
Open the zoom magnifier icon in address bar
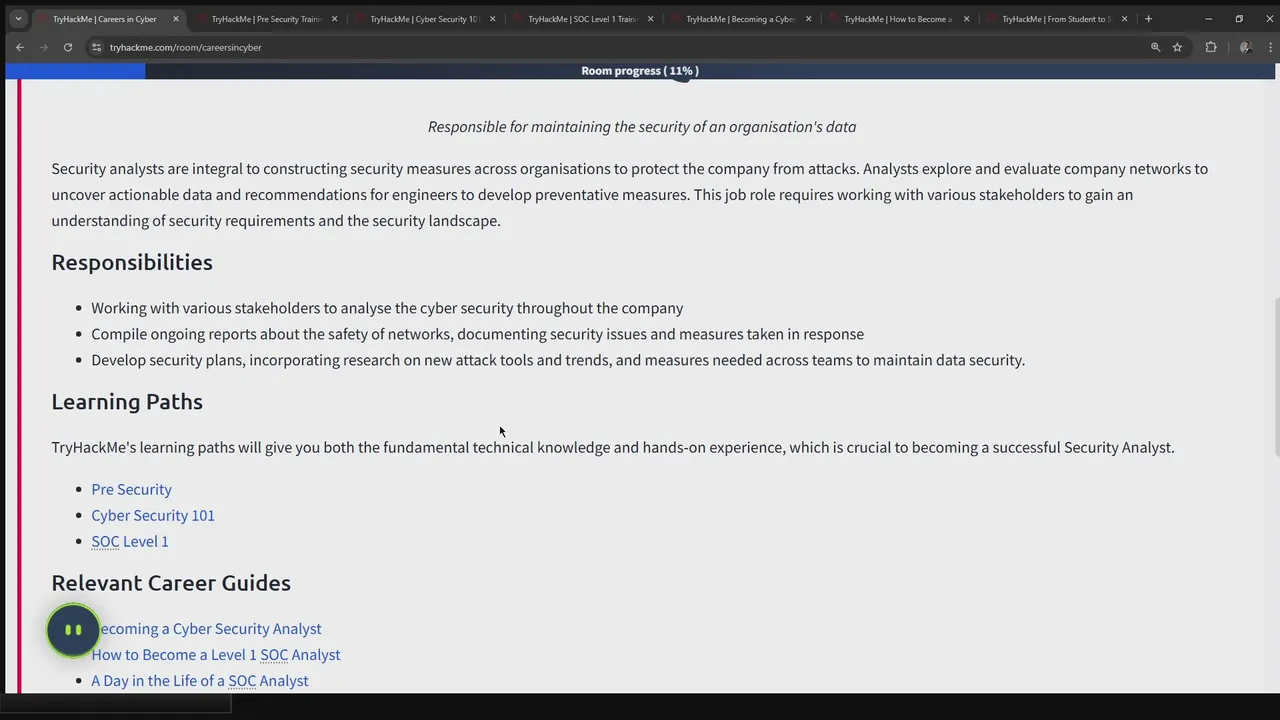tap(1155, 47)
